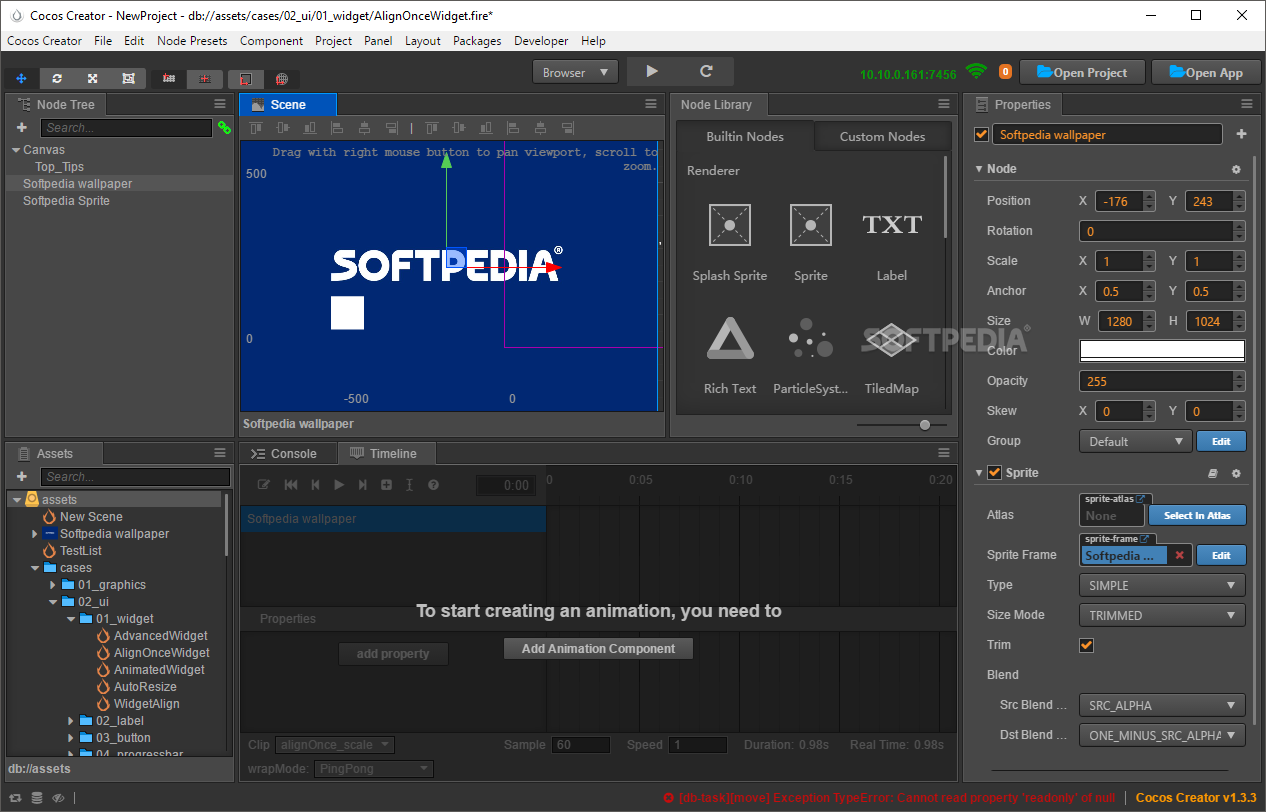Collapse the Node section triangle
Viewport: 1266px width, 812px height.
click(979, 169)
